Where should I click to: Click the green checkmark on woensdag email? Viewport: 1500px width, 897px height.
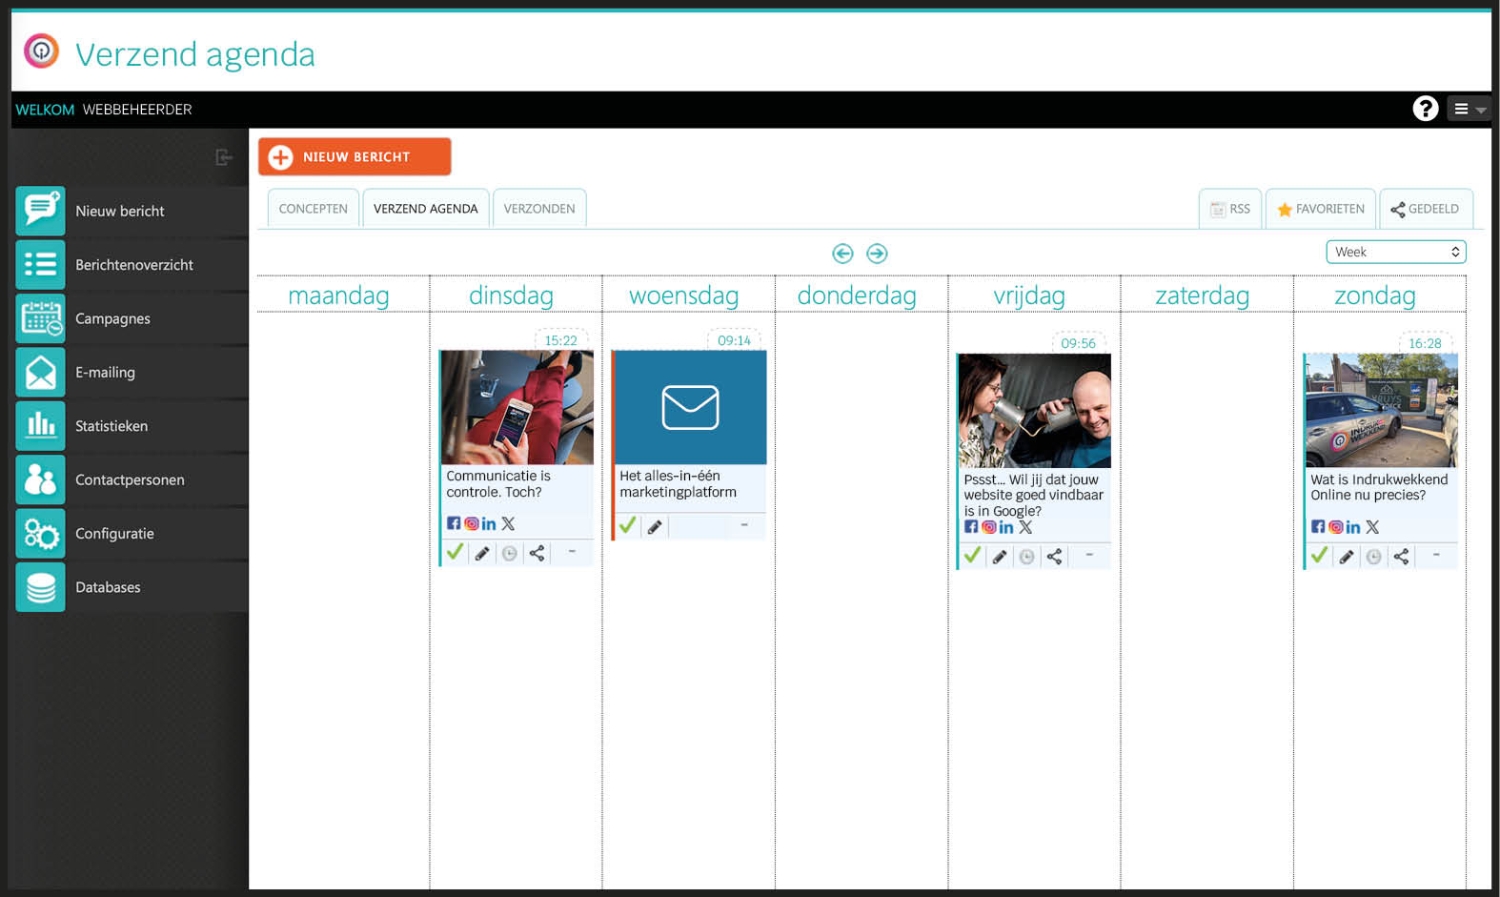628,525
